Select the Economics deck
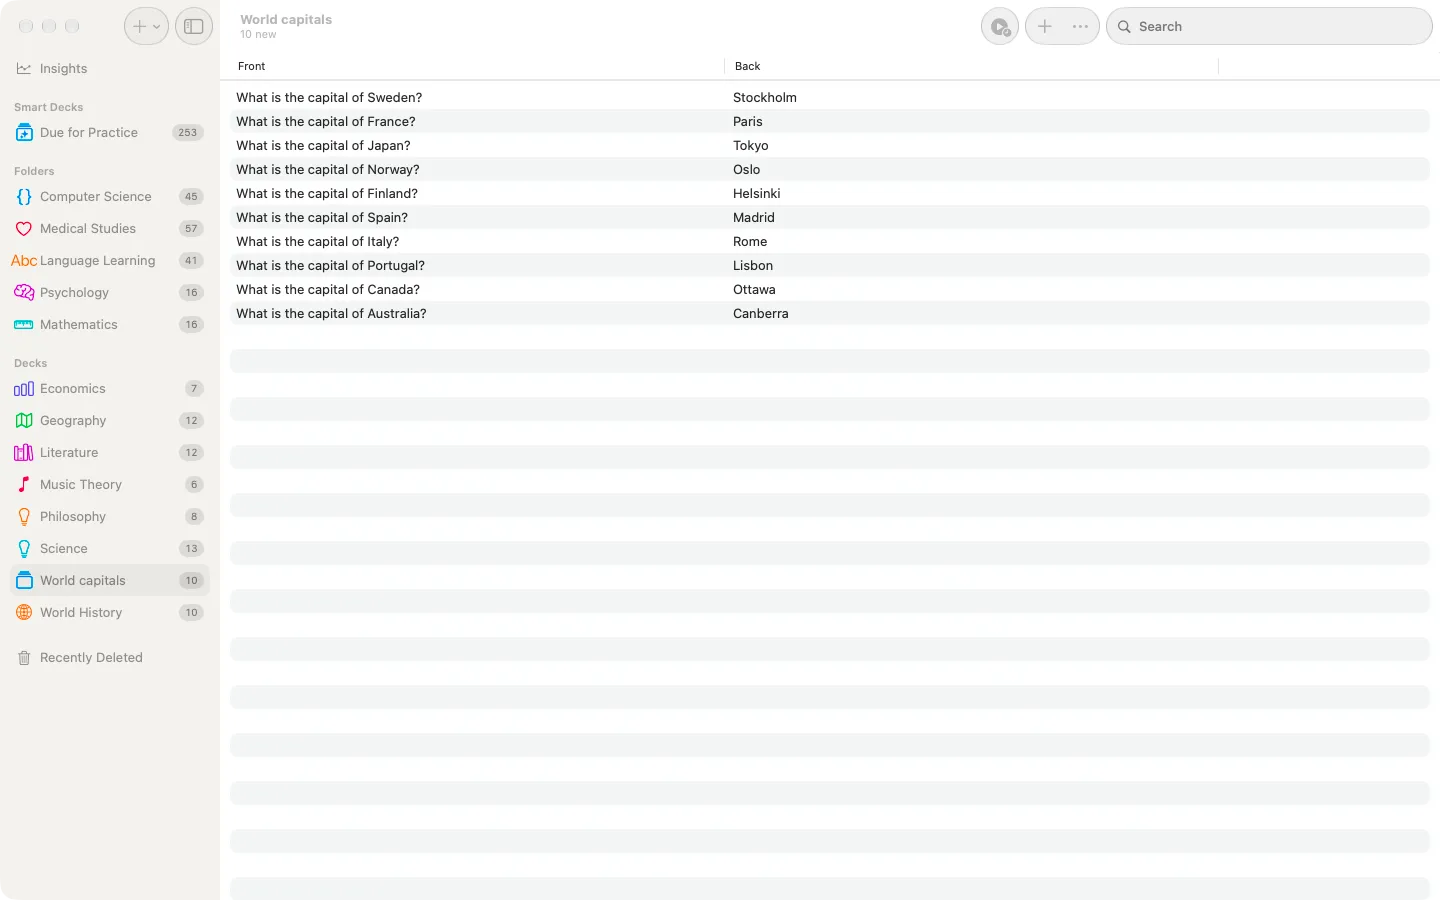The width and height of the screenshot is (1440, 900). pyautogui.click(x=110, y=389)
